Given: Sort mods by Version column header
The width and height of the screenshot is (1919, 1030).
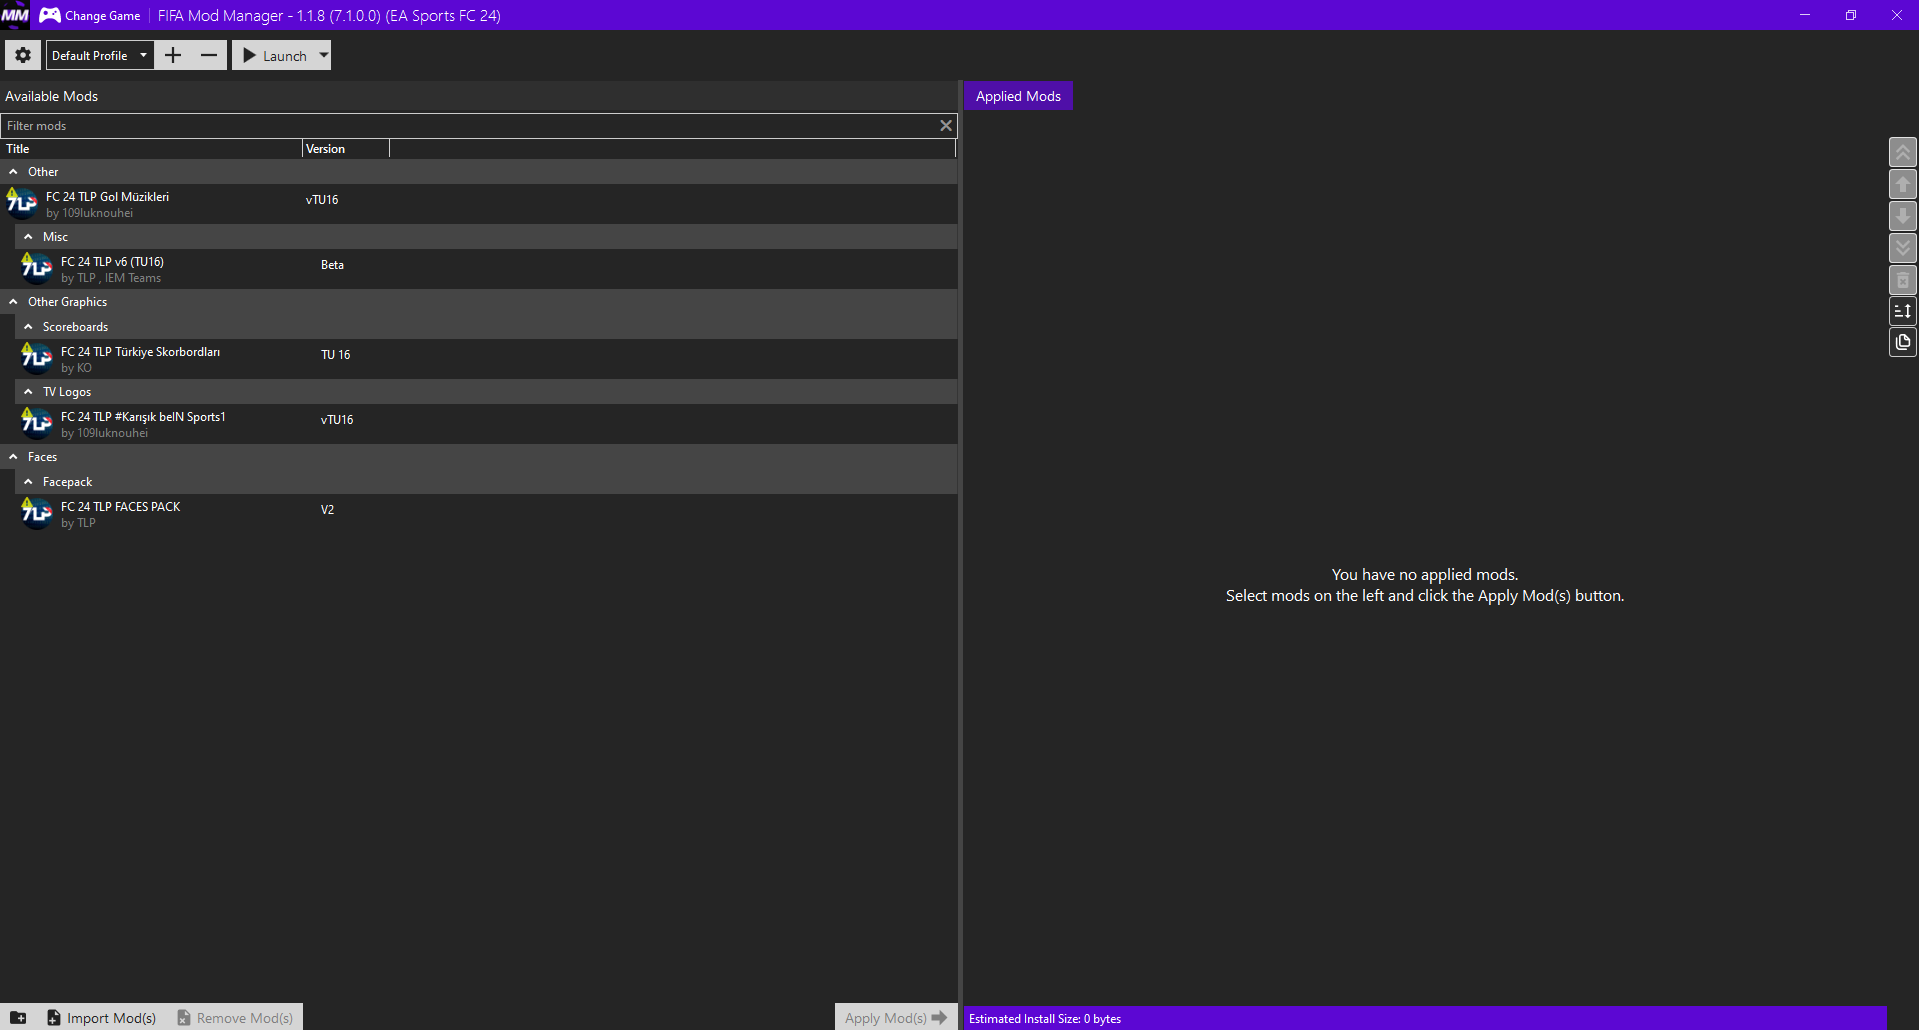Looking at the screenshot, I should tap(345, 149).
